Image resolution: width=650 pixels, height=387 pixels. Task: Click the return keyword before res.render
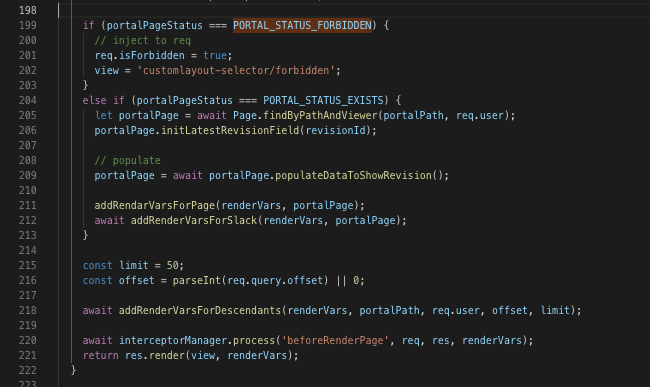tap(100, 355)
